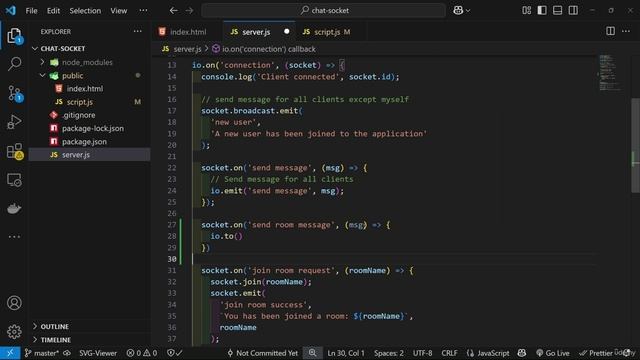Open package-lock.json in the explorer
640x360 pixels.
[93, 128]
